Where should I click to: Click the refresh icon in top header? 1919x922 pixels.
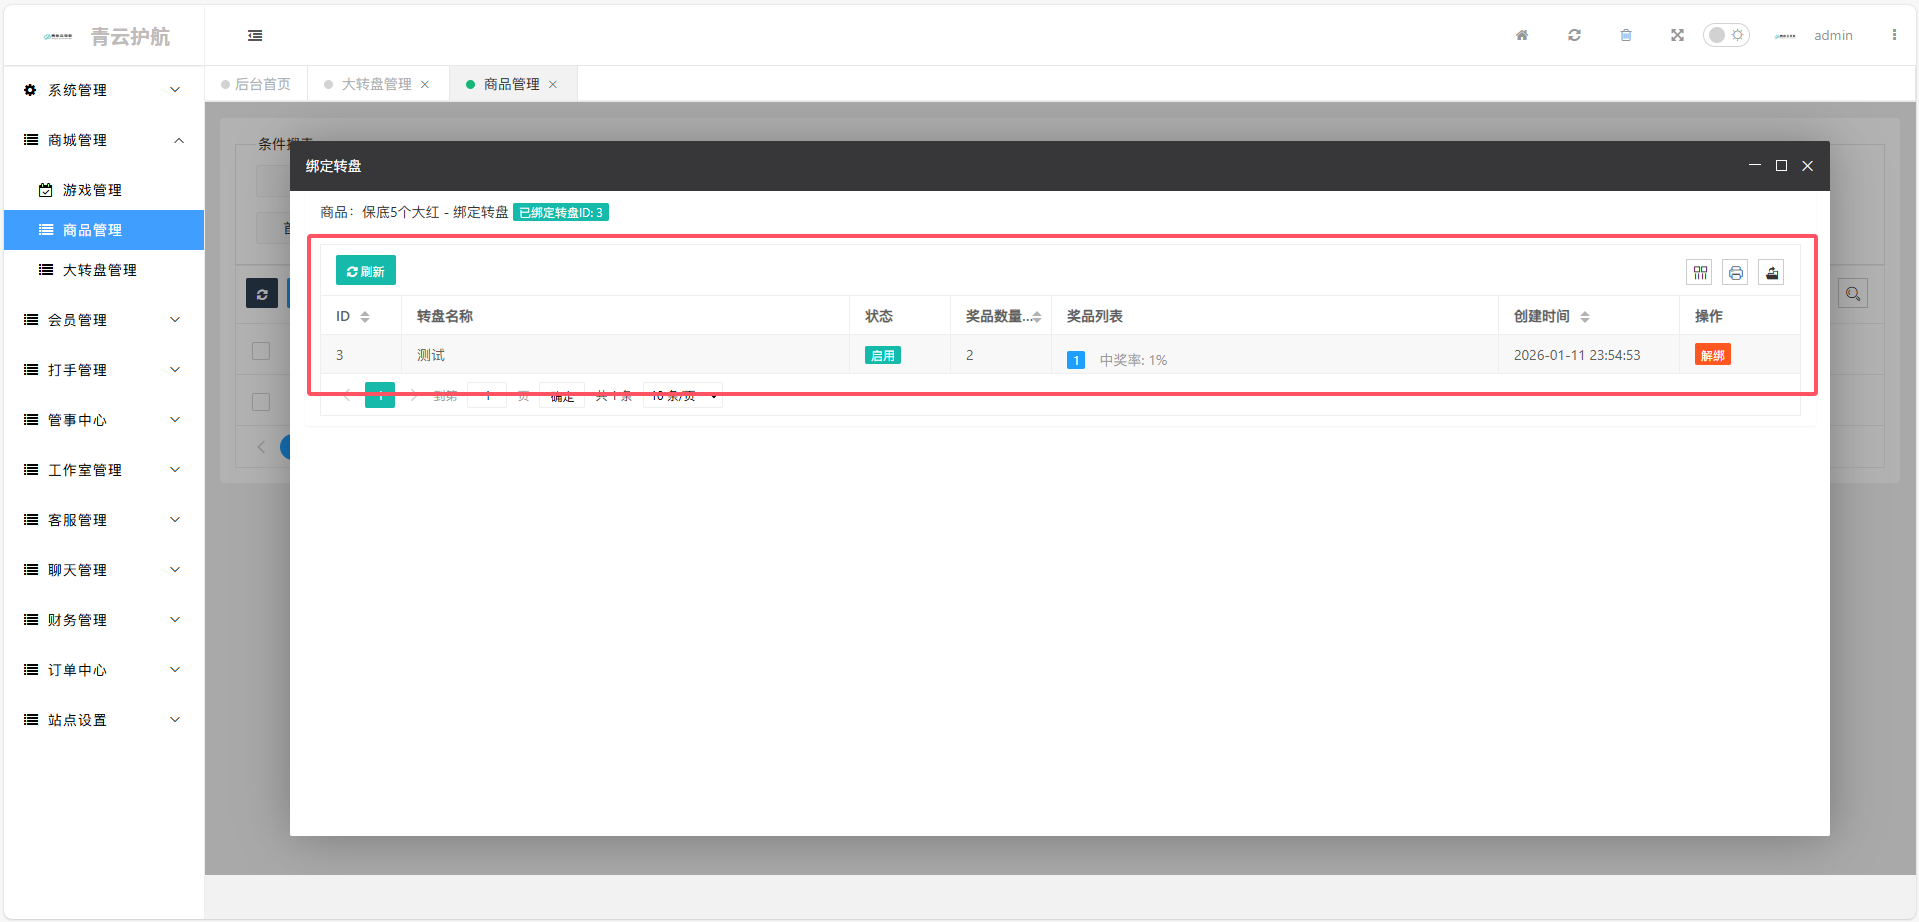pyautogui.click(x=1574, y=35)
